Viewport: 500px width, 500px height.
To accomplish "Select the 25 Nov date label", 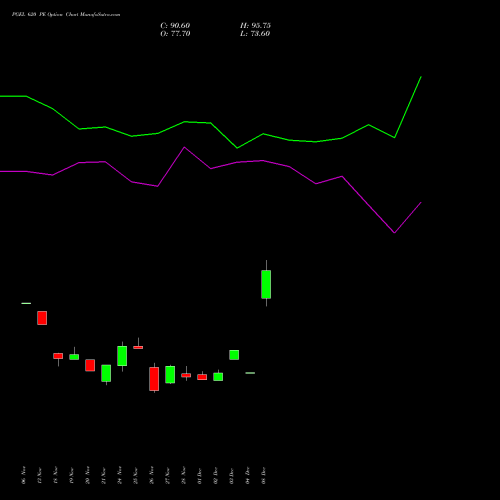I will tap(136, 475).
